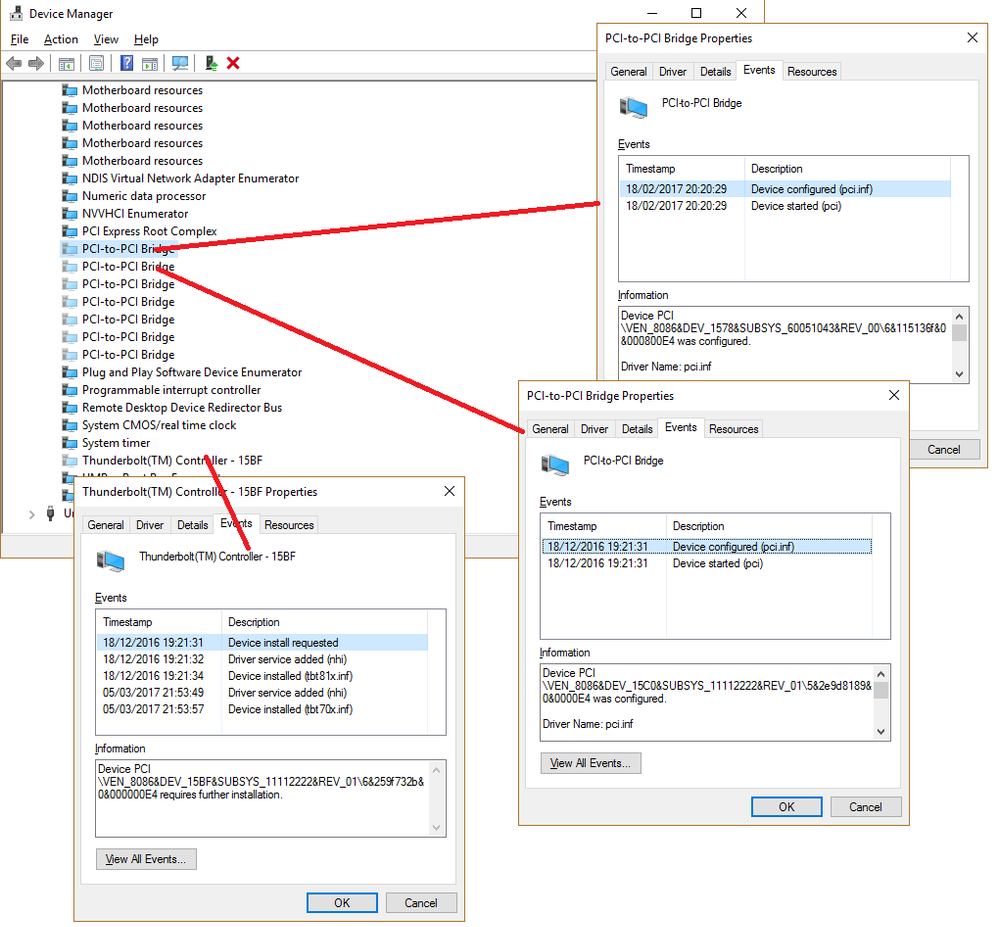Select Thunderbolt(TM) Controller - 15BF in the tree
Image resolution: width=999 pixels, height=927 pixels.
[x=172, y=461]
